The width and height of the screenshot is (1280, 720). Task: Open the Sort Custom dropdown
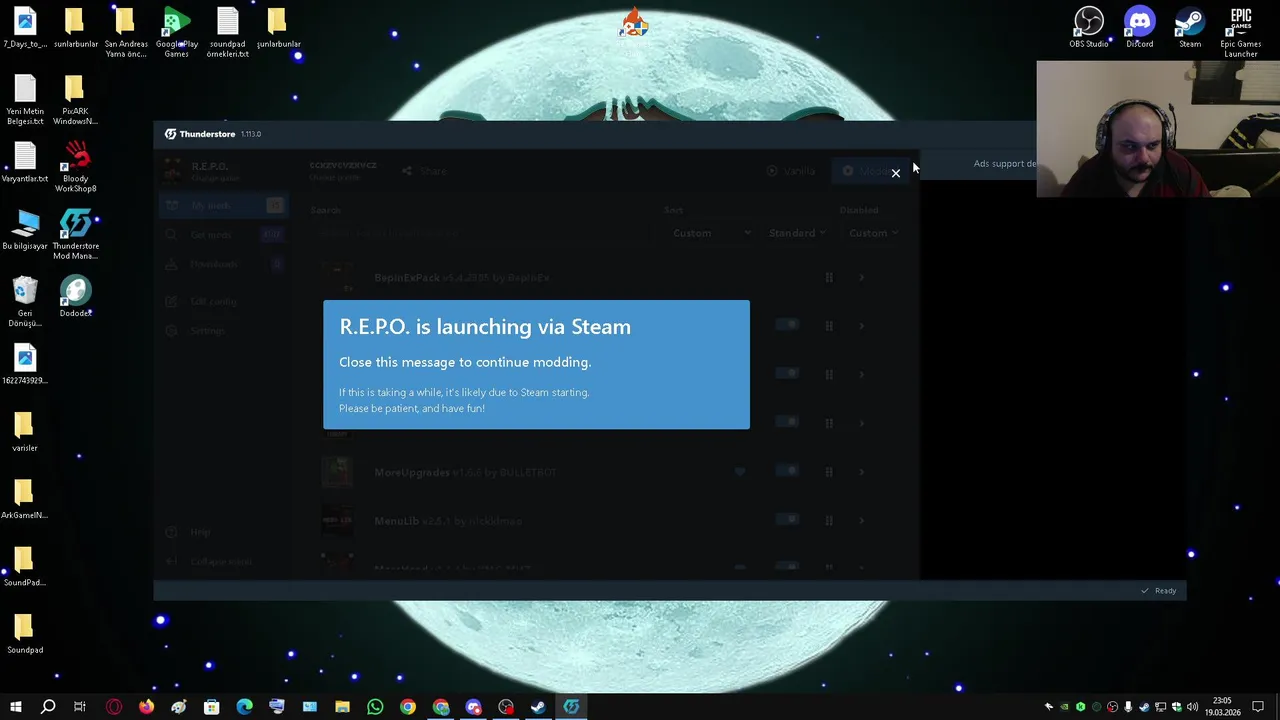pos(711,233)
